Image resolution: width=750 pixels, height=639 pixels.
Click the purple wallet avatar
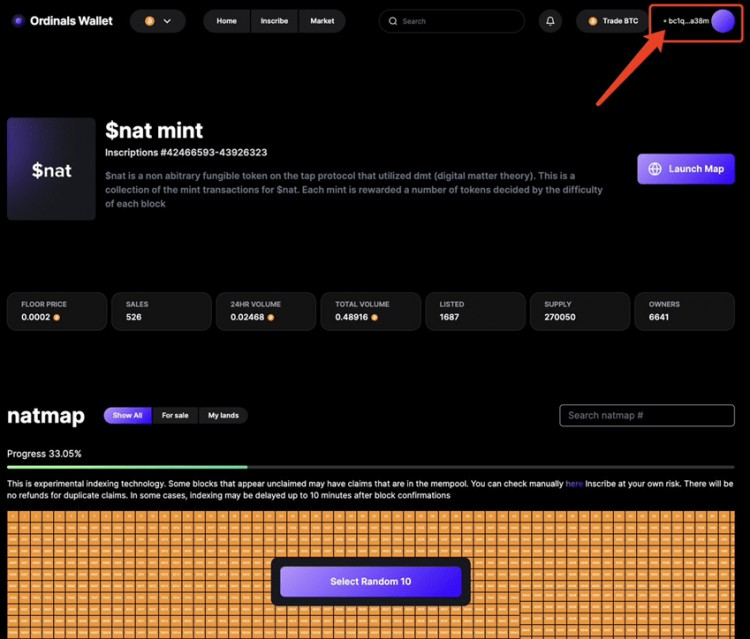[x=723, y=21]
